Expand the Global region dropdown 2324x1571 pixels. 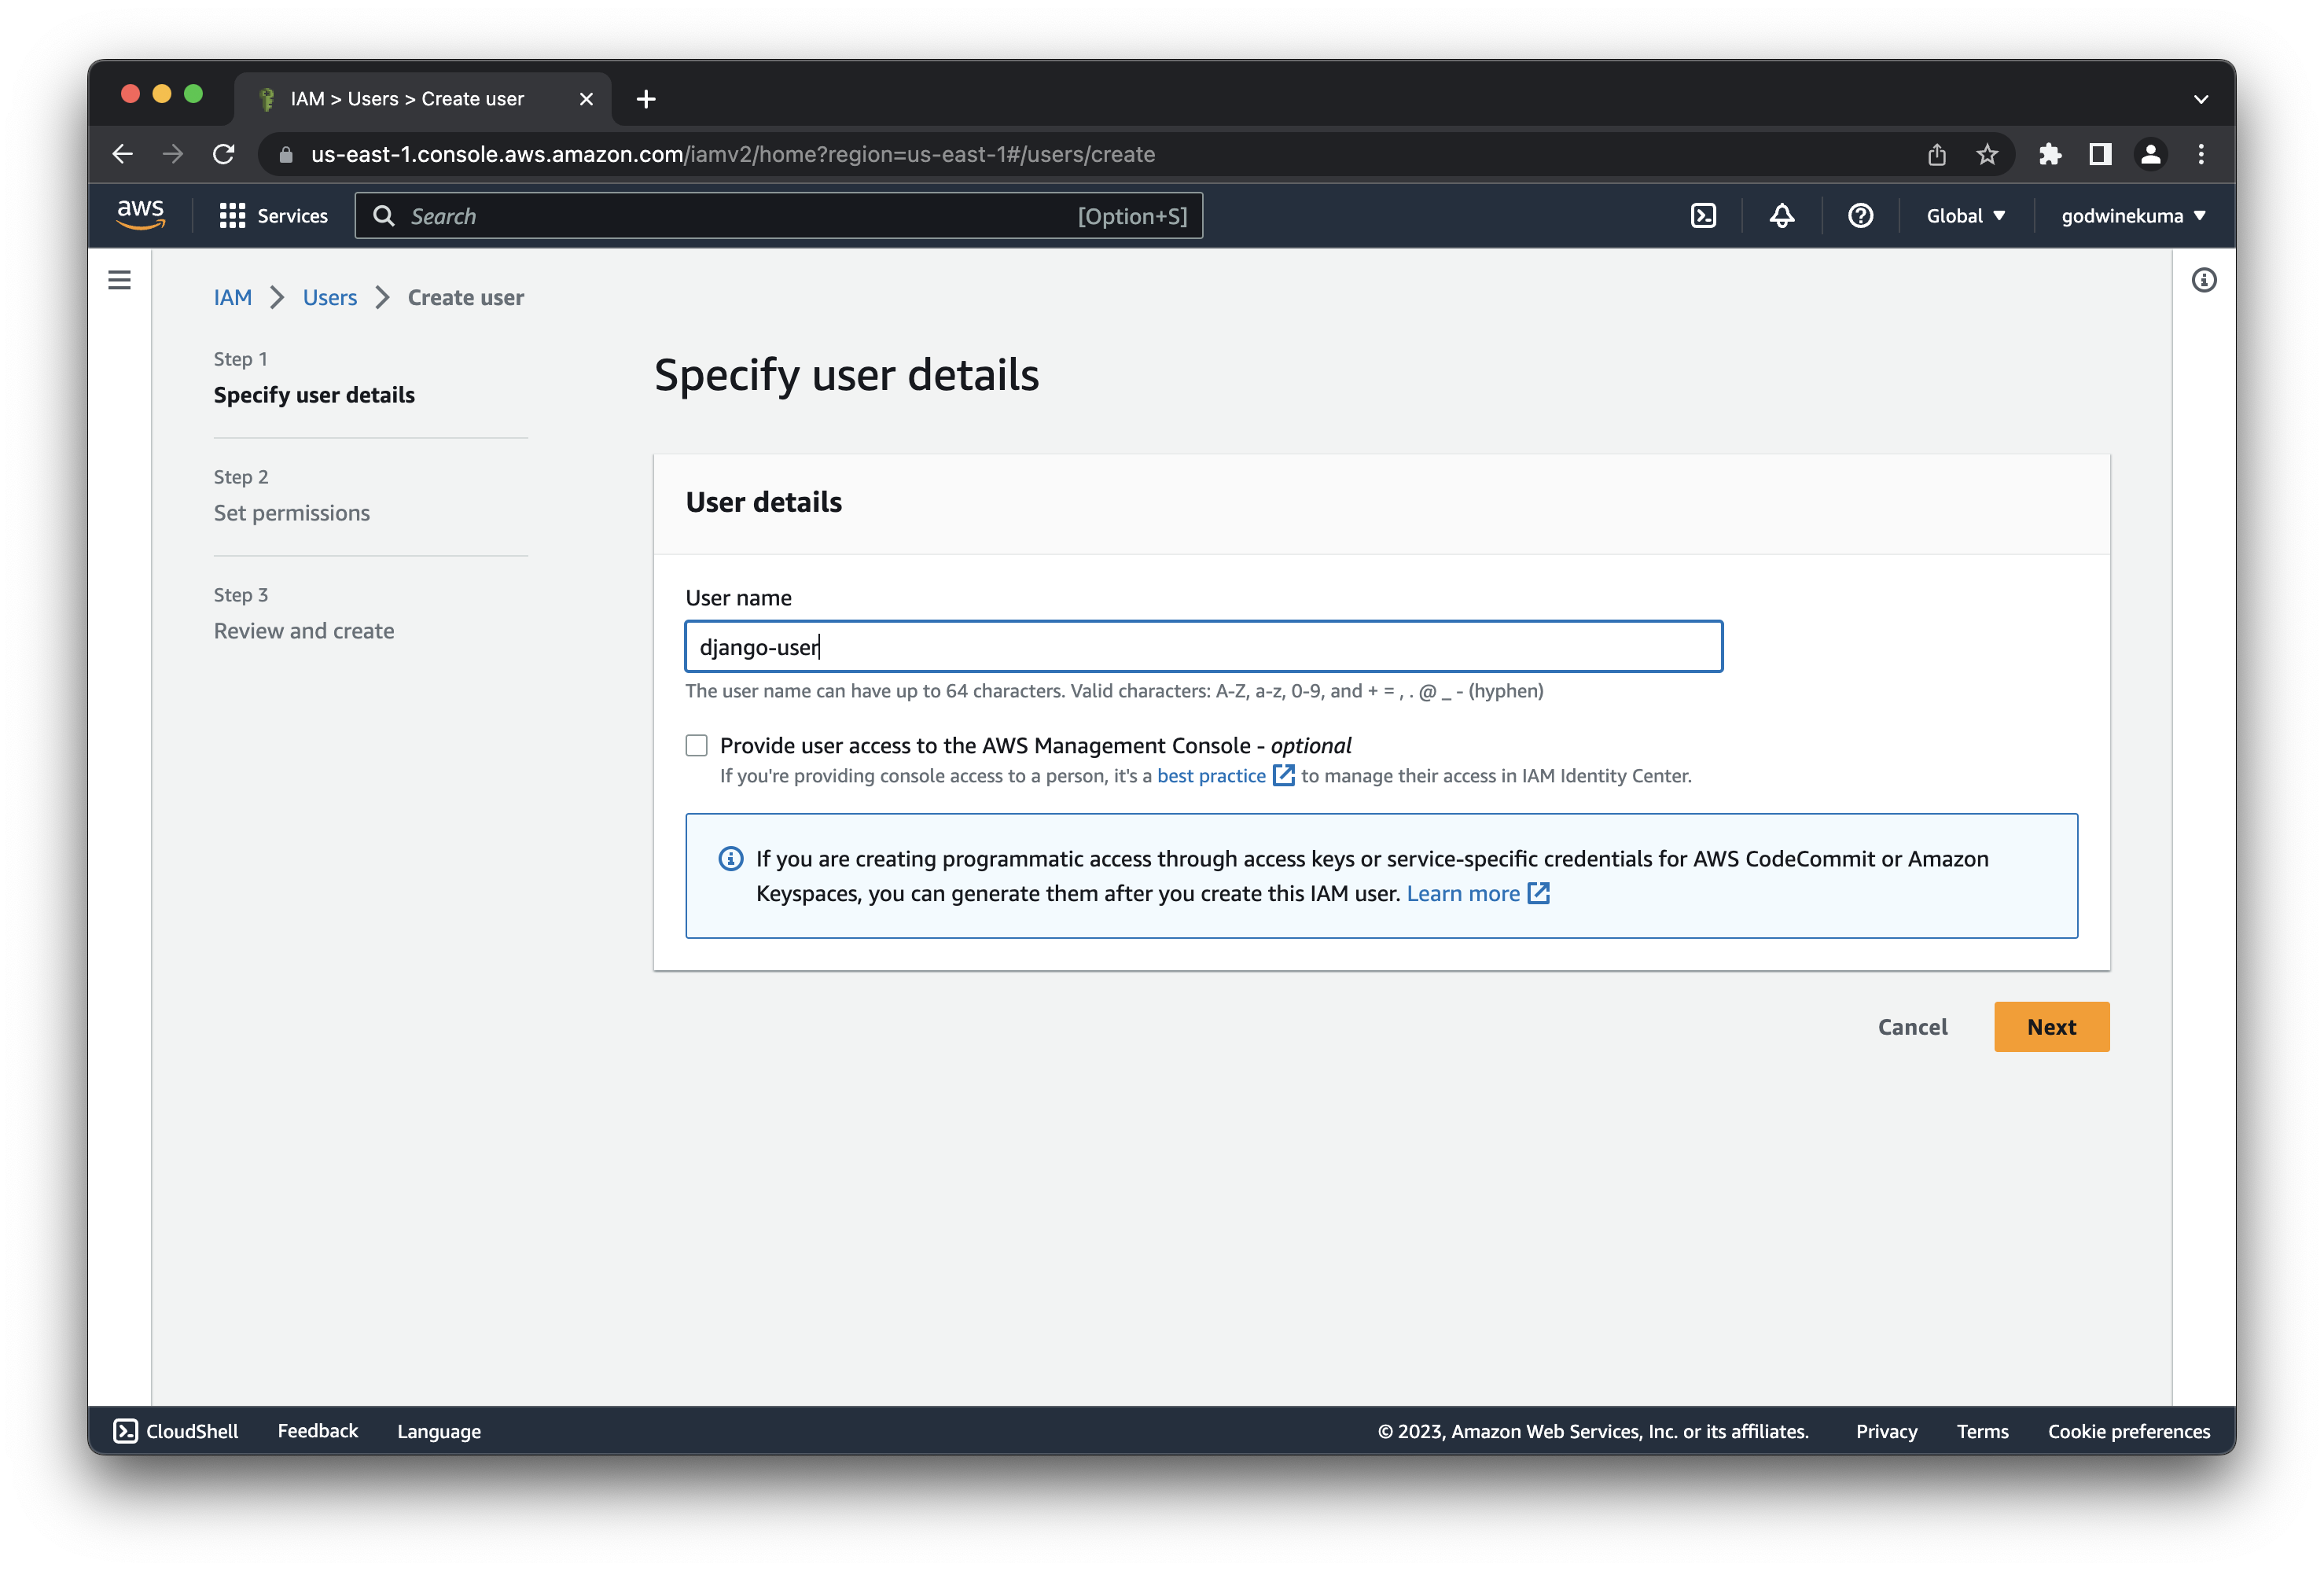click(1965, 216)
